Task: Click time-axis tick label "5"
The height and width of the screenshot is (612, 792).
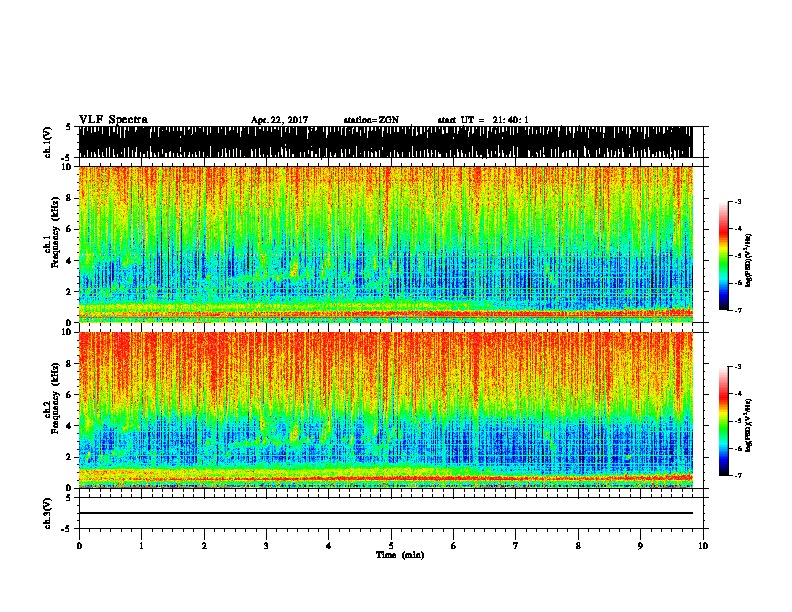Action: pos(391,546)
